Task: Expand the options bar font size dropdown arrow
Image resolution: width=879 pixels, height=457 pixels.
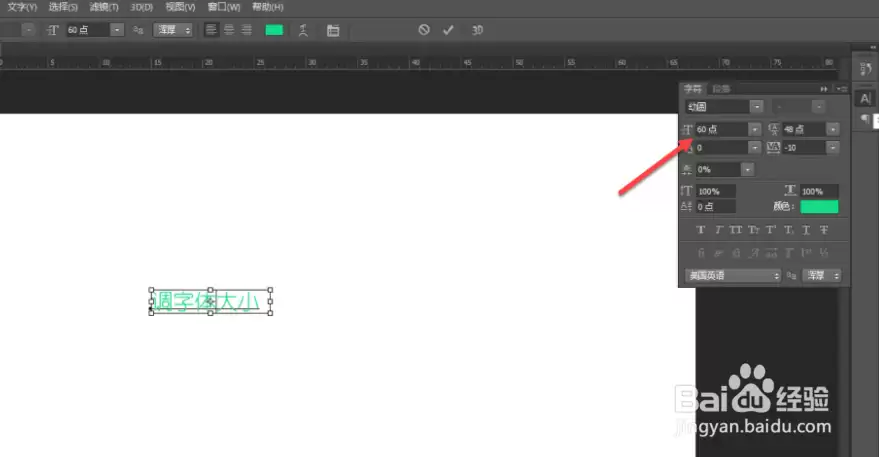Action: [x=117, y=30]
